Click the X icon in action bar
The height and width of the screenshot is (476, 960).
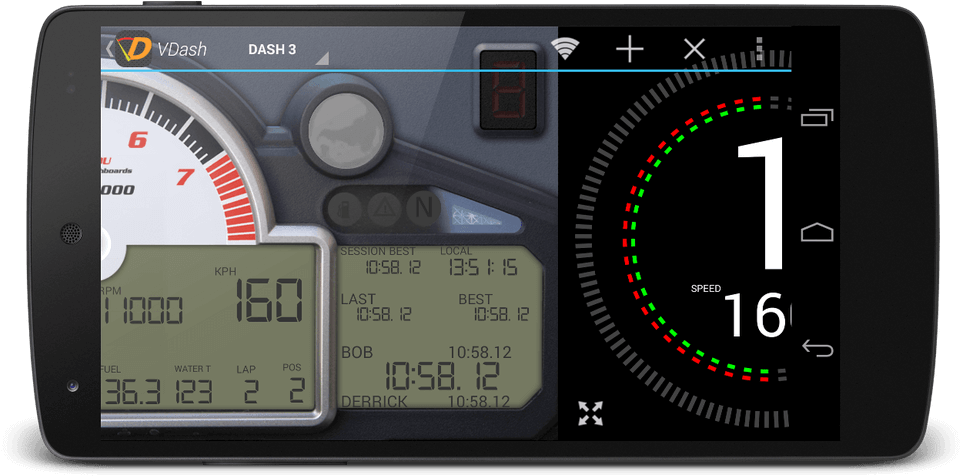tap(694, 49)
